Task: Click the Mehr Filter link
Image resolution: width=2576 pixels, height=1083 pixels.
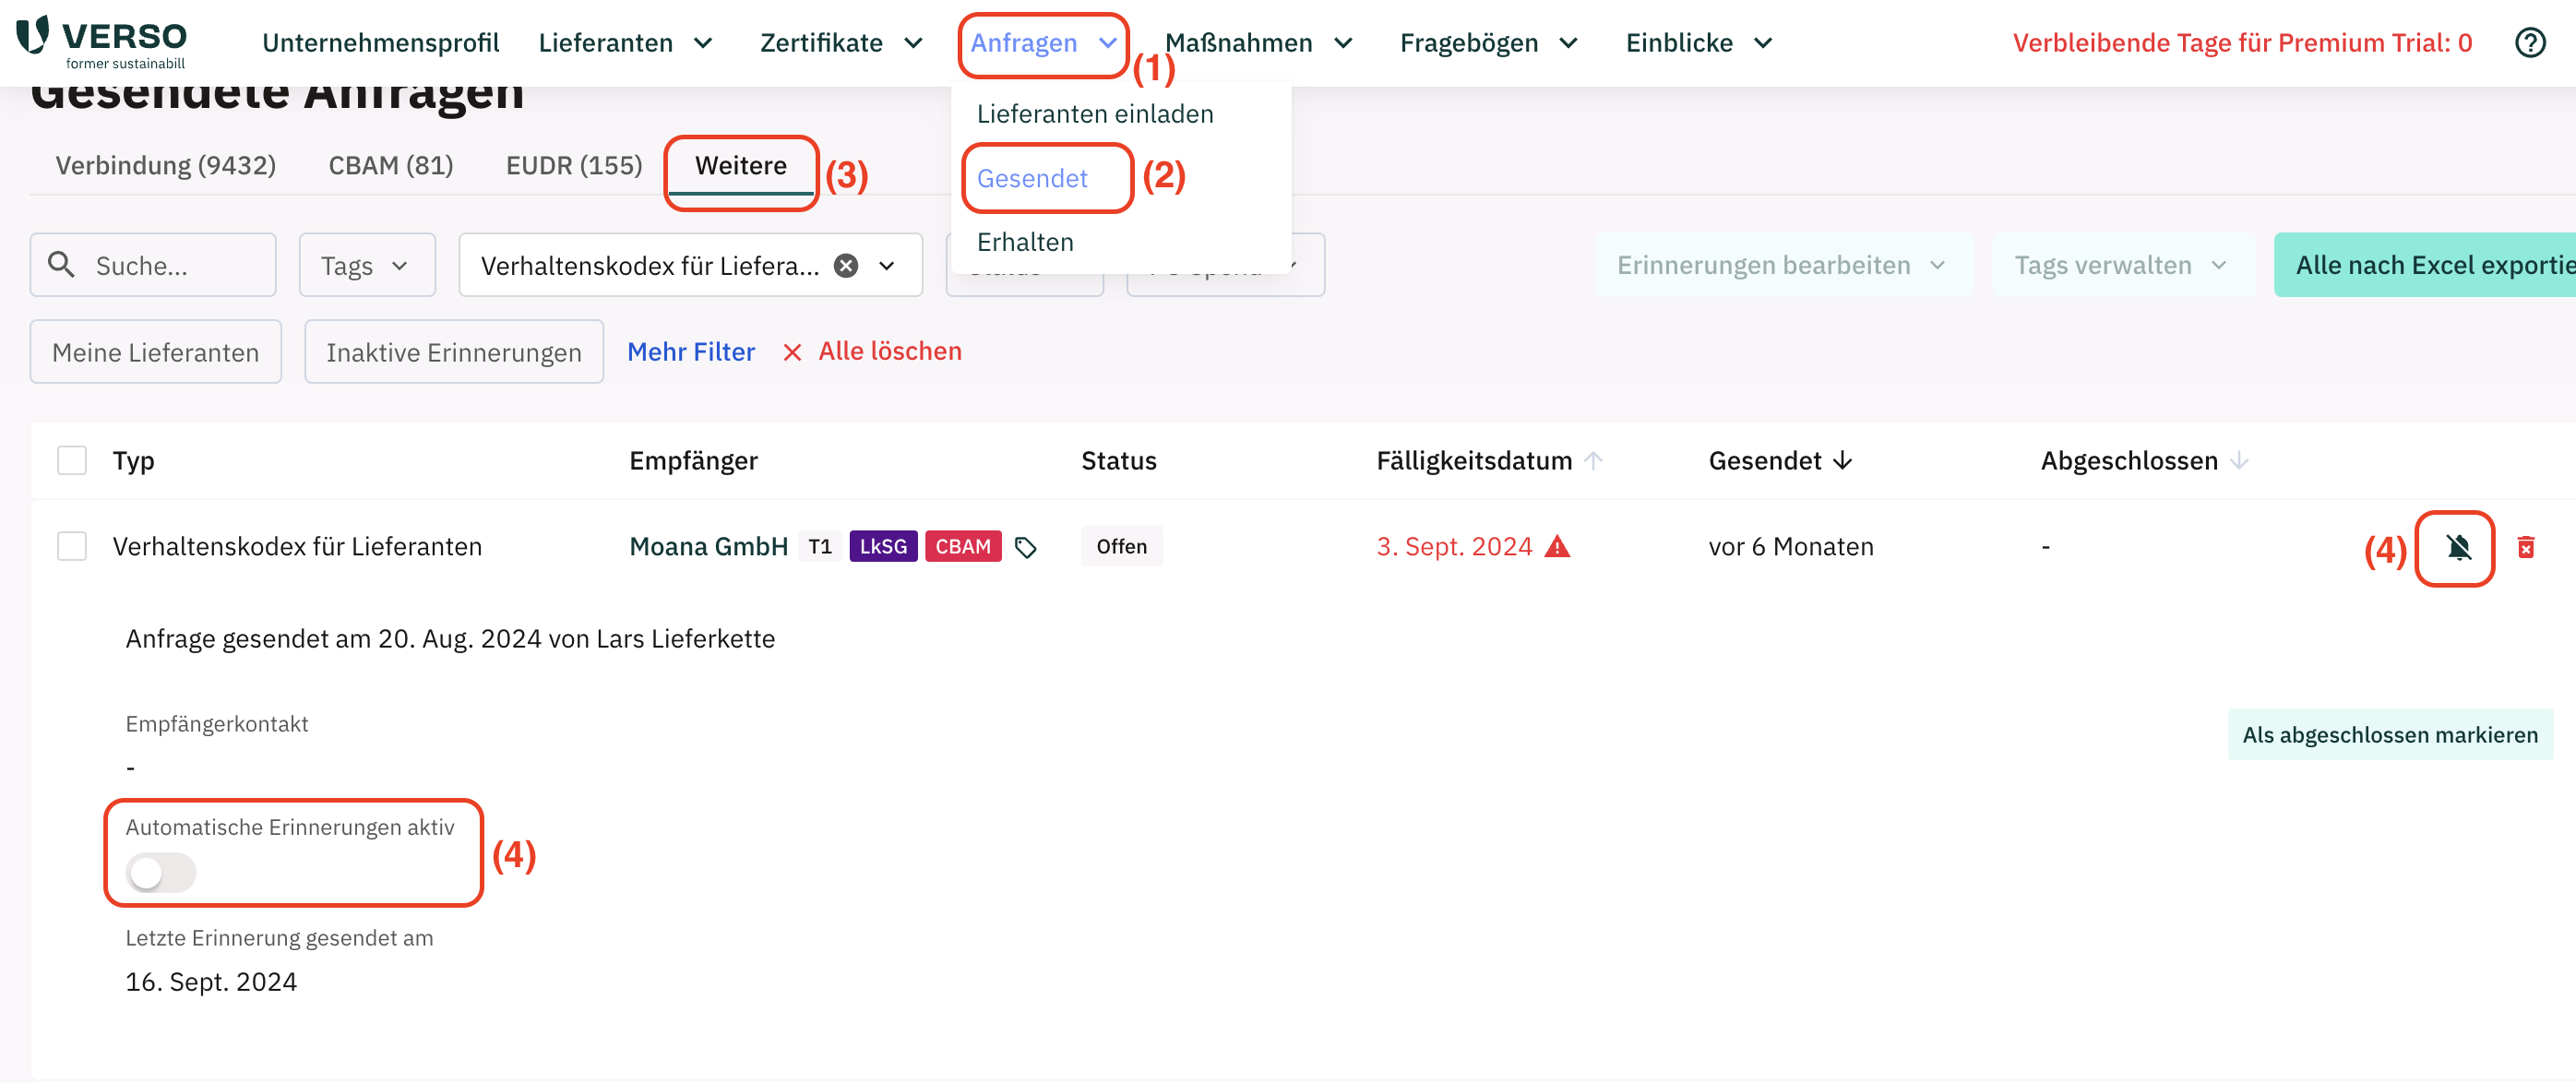Action: pyautogui.click(x=690, y=351)
